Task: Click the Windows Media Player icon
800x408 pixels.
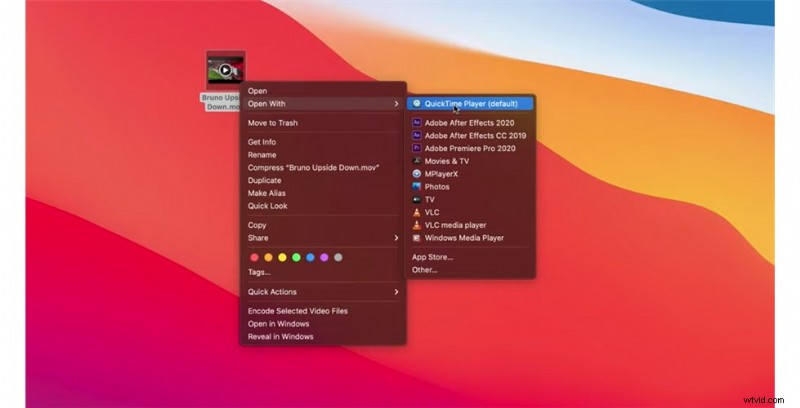Action: click(417, 238)
